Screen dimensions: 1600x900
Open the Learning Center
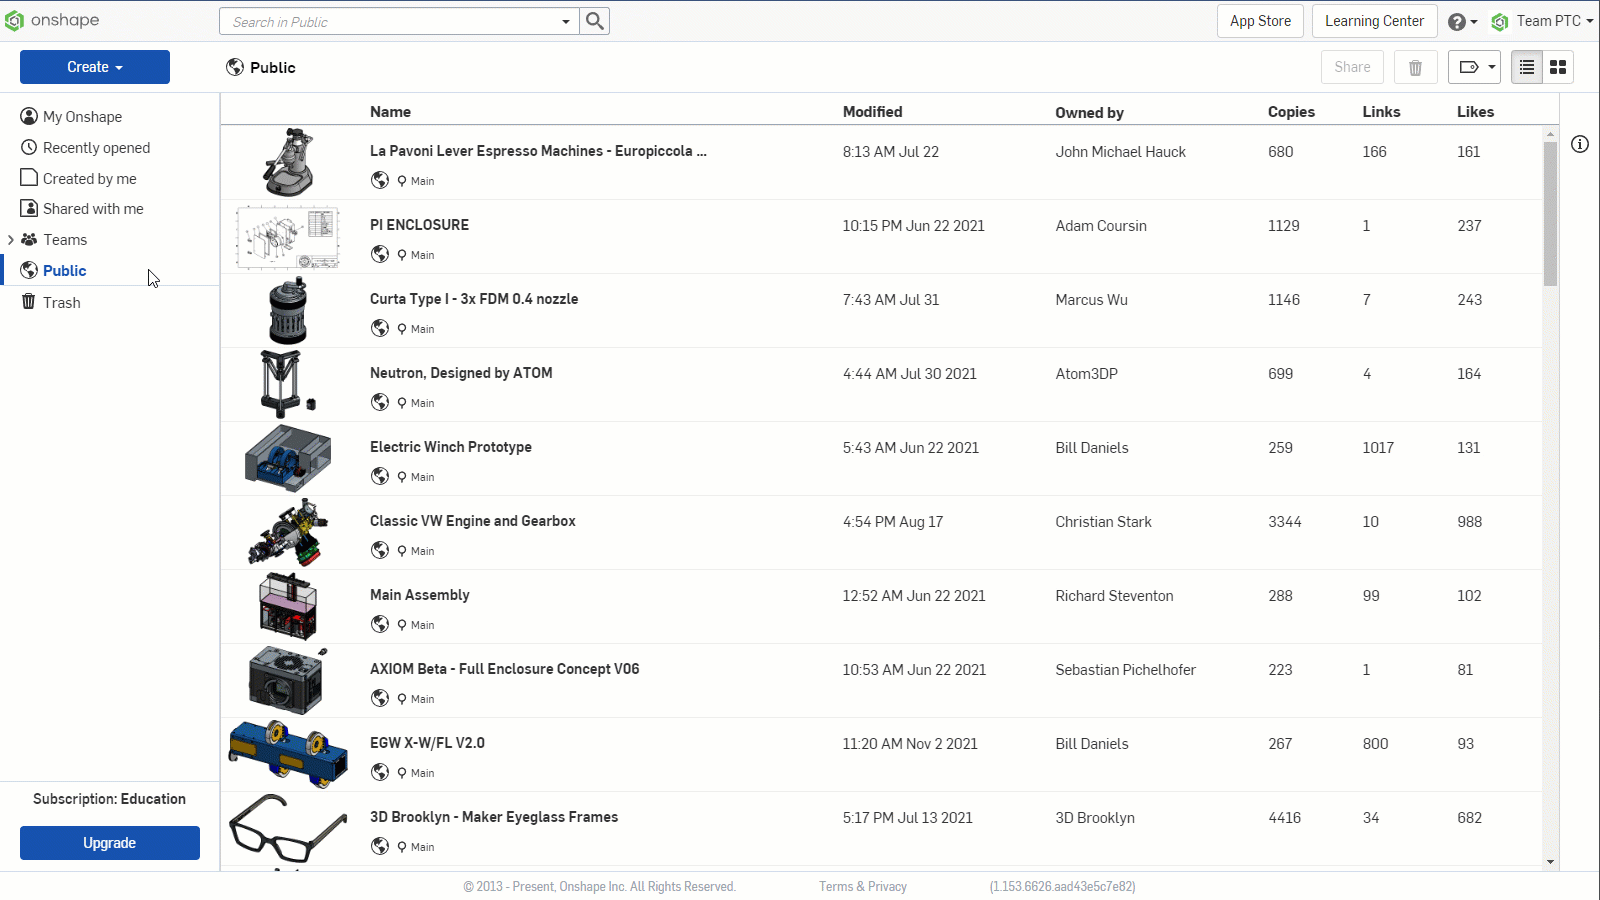(x=1374, y=21)
